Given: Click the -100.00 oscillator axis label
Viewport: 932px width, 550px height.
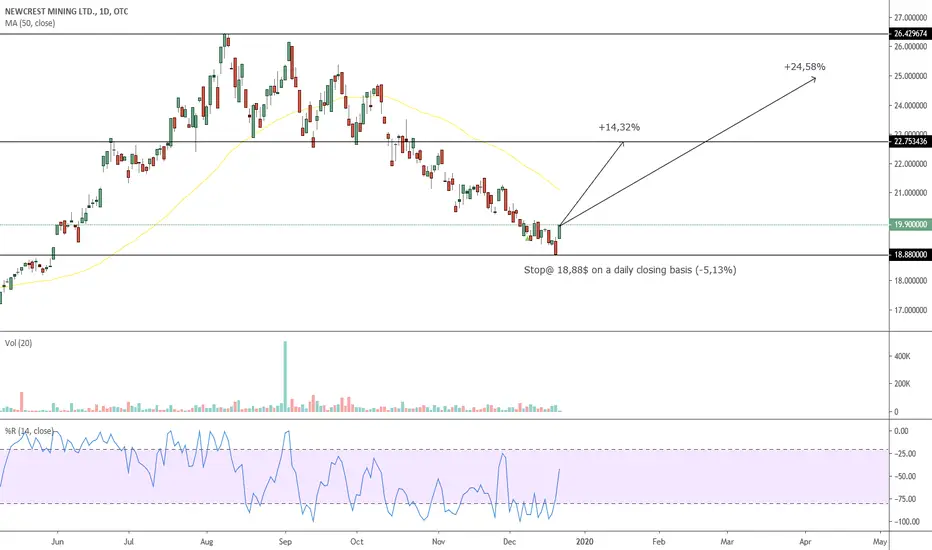Looking at the screenshot, I should coord(907,521).
